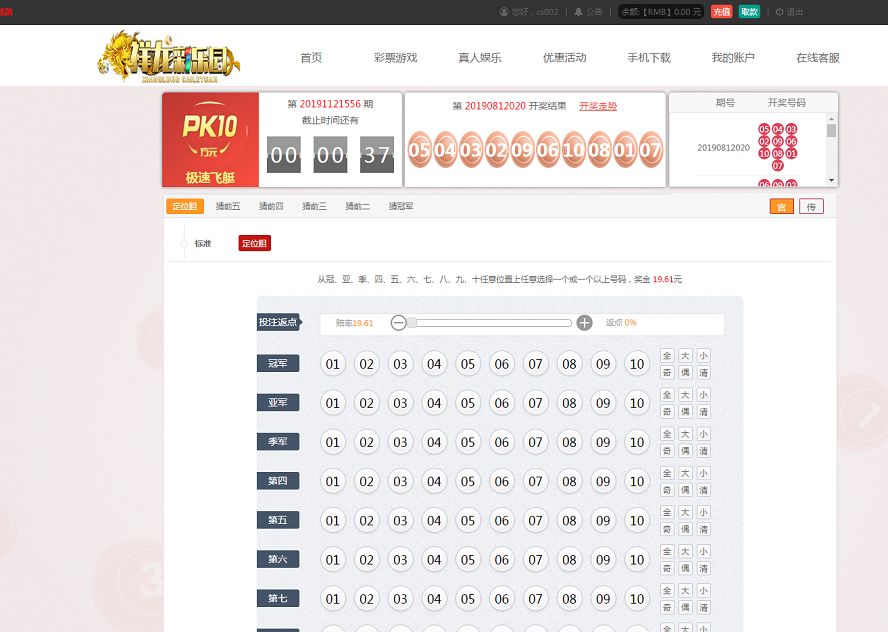Click the 清 clear icon on the 冠军 row

[702, 372]
